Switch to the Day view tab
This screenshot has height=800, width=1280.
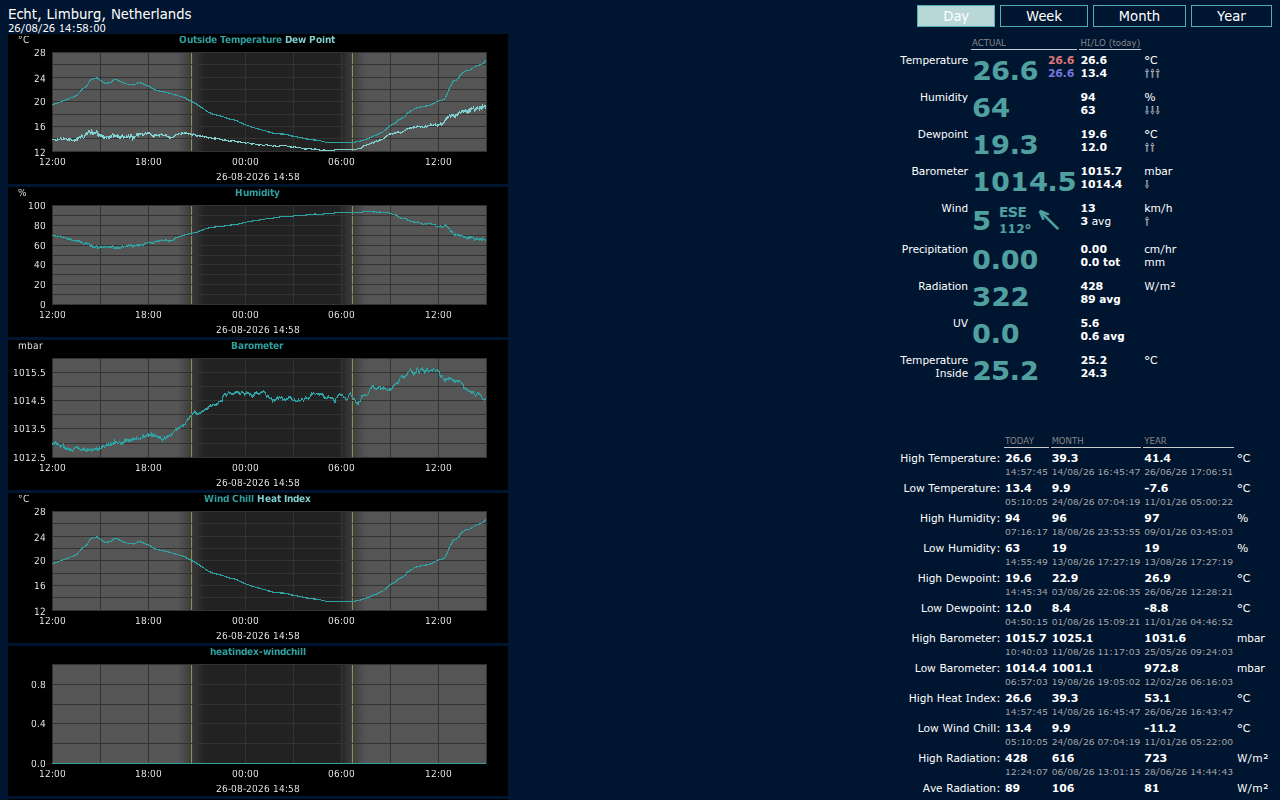coord(956,16)
